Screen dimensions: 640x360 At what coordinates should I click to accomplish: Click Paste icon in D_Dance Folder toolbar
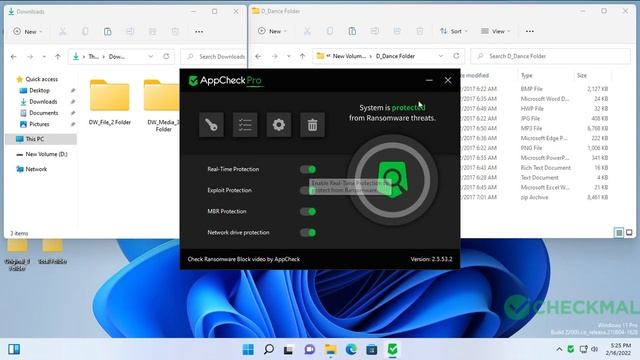point(352,31)
